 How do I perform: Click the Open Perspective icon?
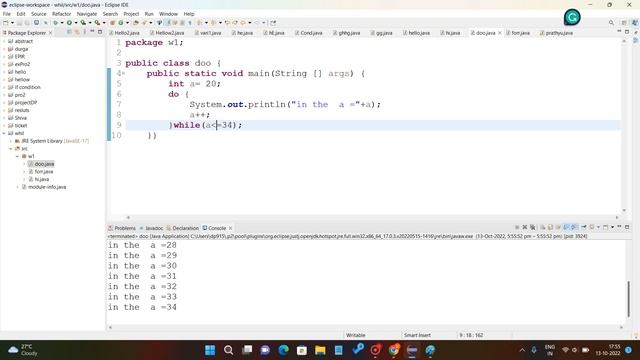tap(624, 23)
